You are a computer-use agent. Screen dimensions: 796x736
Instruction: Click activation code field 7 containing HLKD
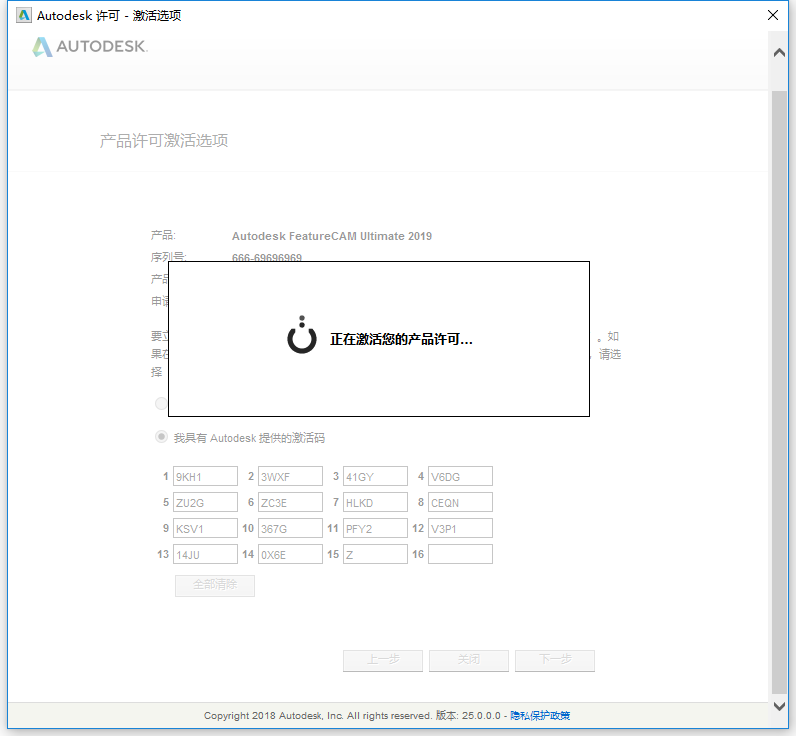[375, 503]
